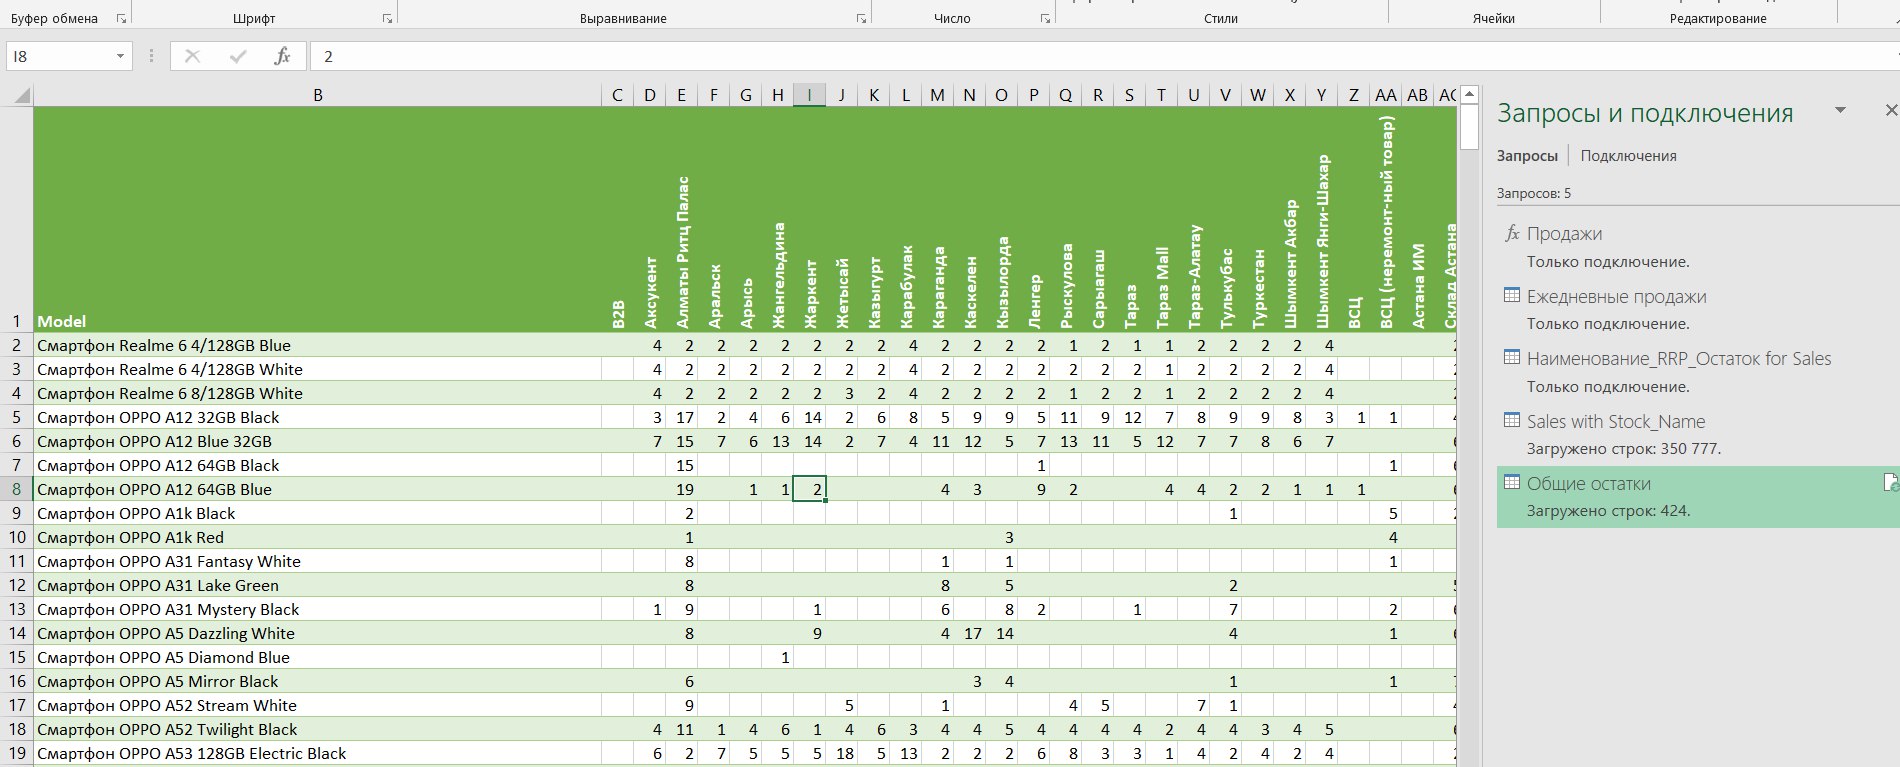Viewport: 1900px width, 767px height.
Task: Select column P header
Action: (1033, 96)
